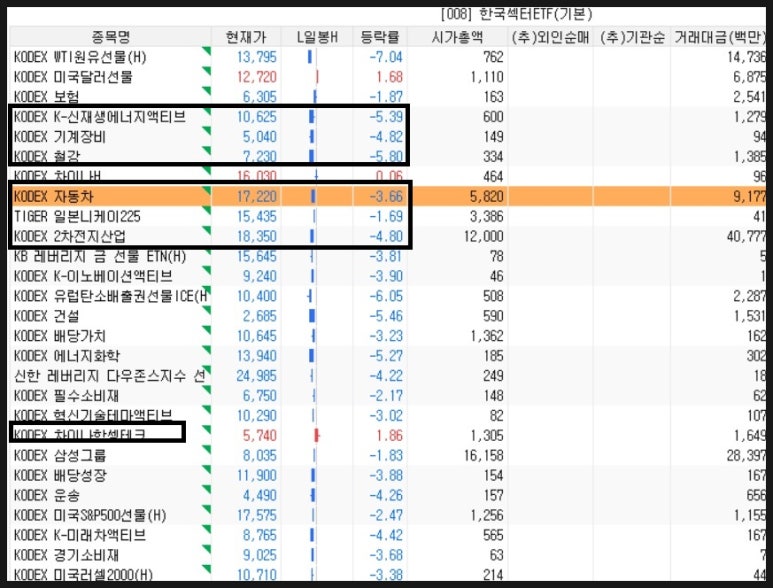
Task: Select KODEX 미국달러선물 row
Action: (387, 77)
